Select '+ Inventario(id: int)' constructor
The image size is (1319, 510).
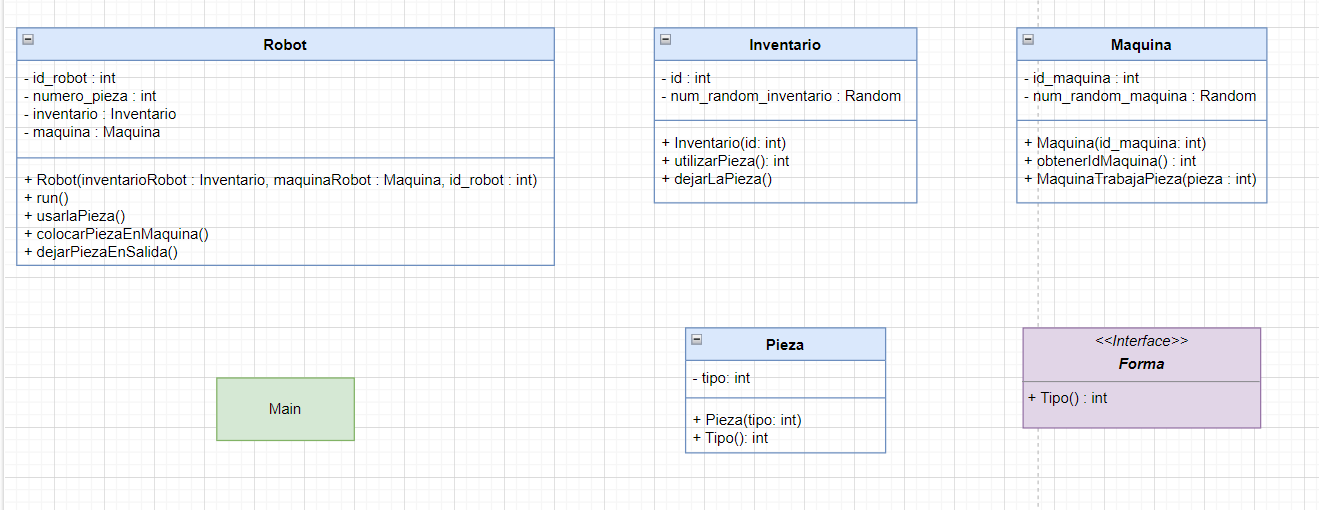coord(724,143)
